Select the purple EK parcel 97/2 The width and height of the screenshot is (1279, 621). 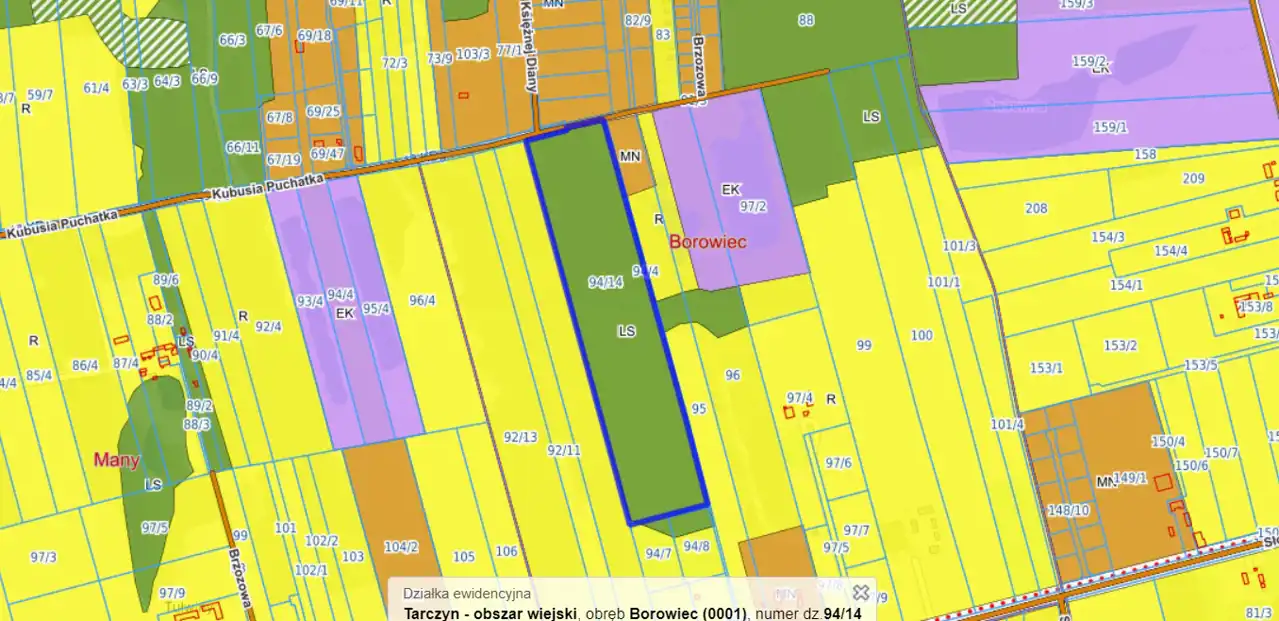pos(752,206)
